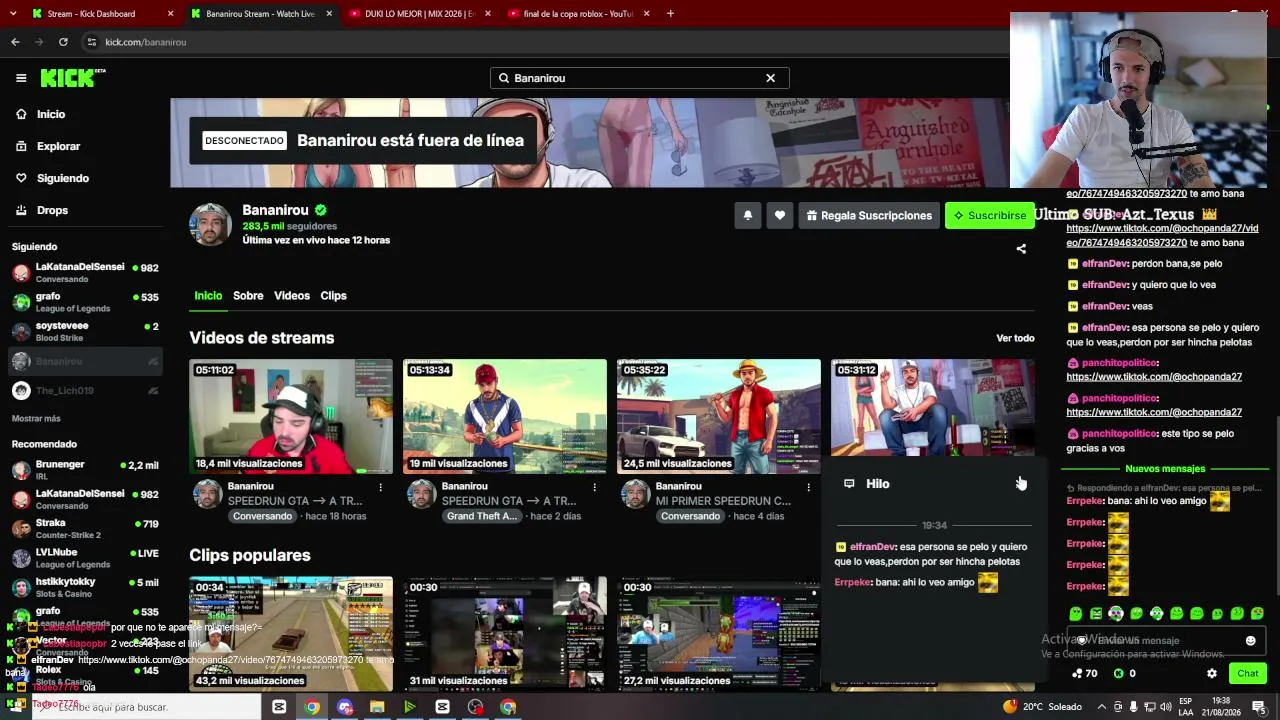Open chat settings gear
The height and width of the screenshot is (720, 1280).
click(1212, 674)
